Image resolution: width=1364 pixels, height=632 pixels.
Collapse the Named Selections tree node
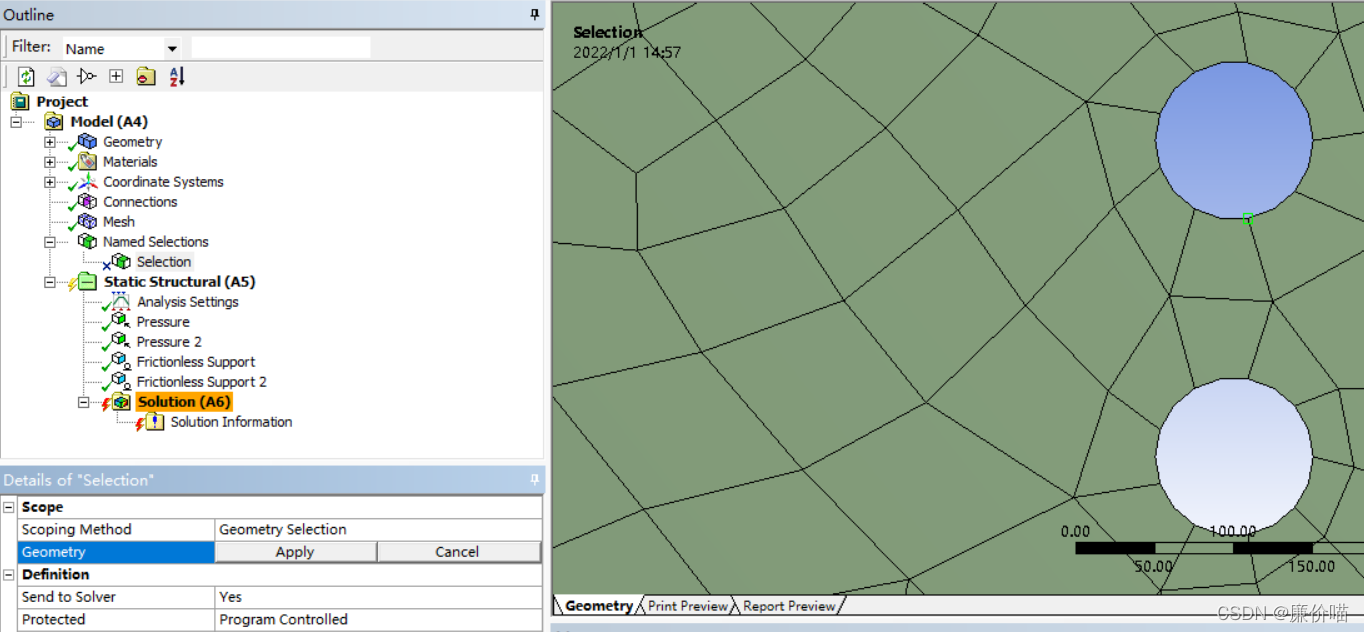[x=50, y=242]
